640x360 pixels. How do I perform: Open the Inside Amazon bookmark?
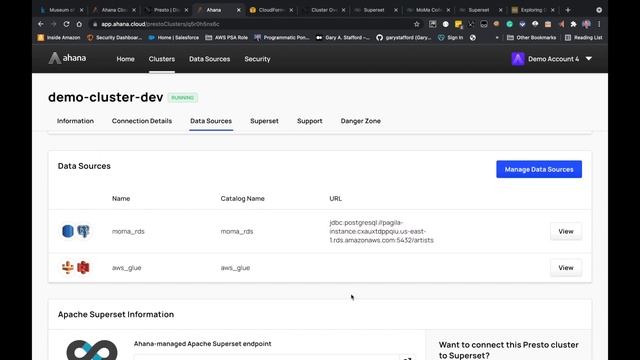point(59,38)
